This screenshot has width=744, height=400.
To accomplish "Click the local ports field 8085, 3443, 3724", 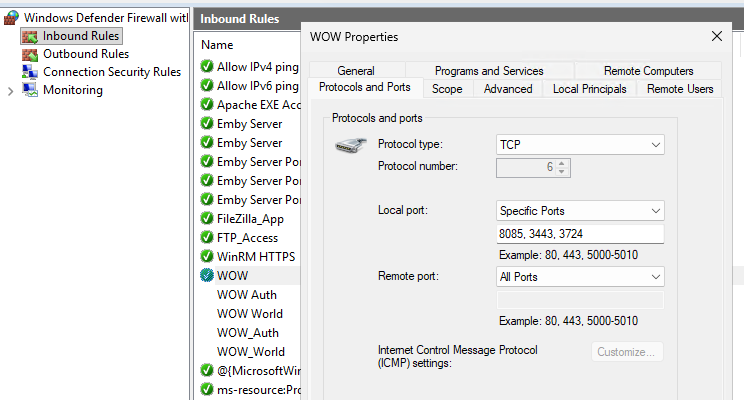I will pos(580,234).
